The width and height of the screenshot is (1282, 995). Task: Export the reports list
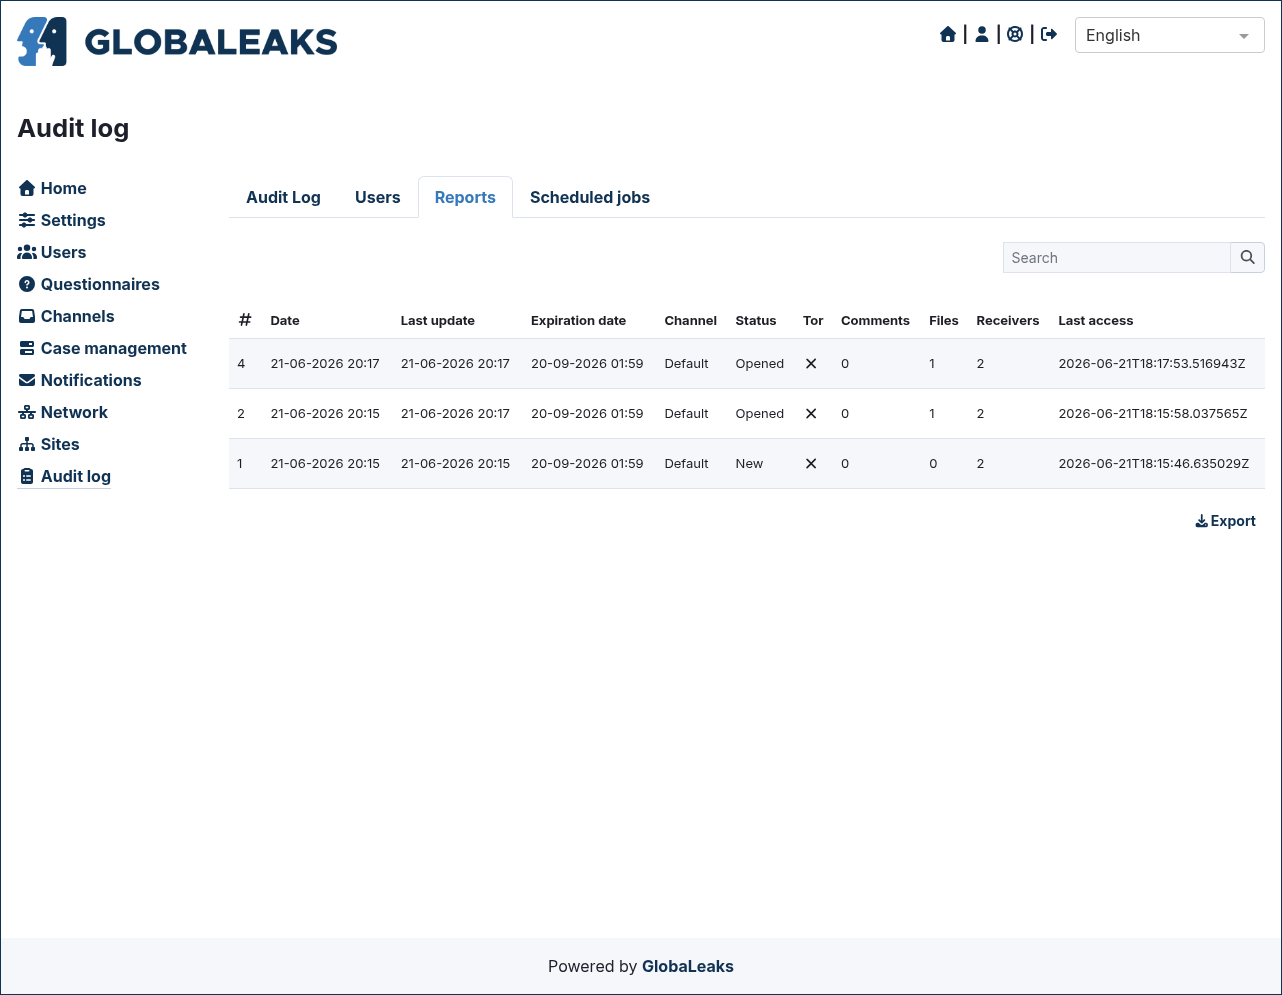1225,521
